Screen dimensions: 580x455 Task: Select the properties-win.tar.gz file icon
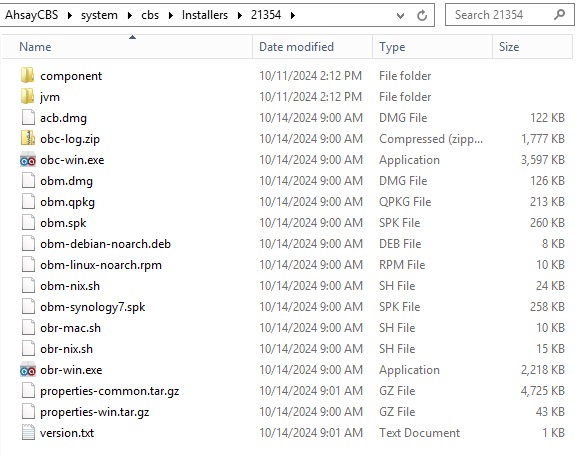pos(28,412)
